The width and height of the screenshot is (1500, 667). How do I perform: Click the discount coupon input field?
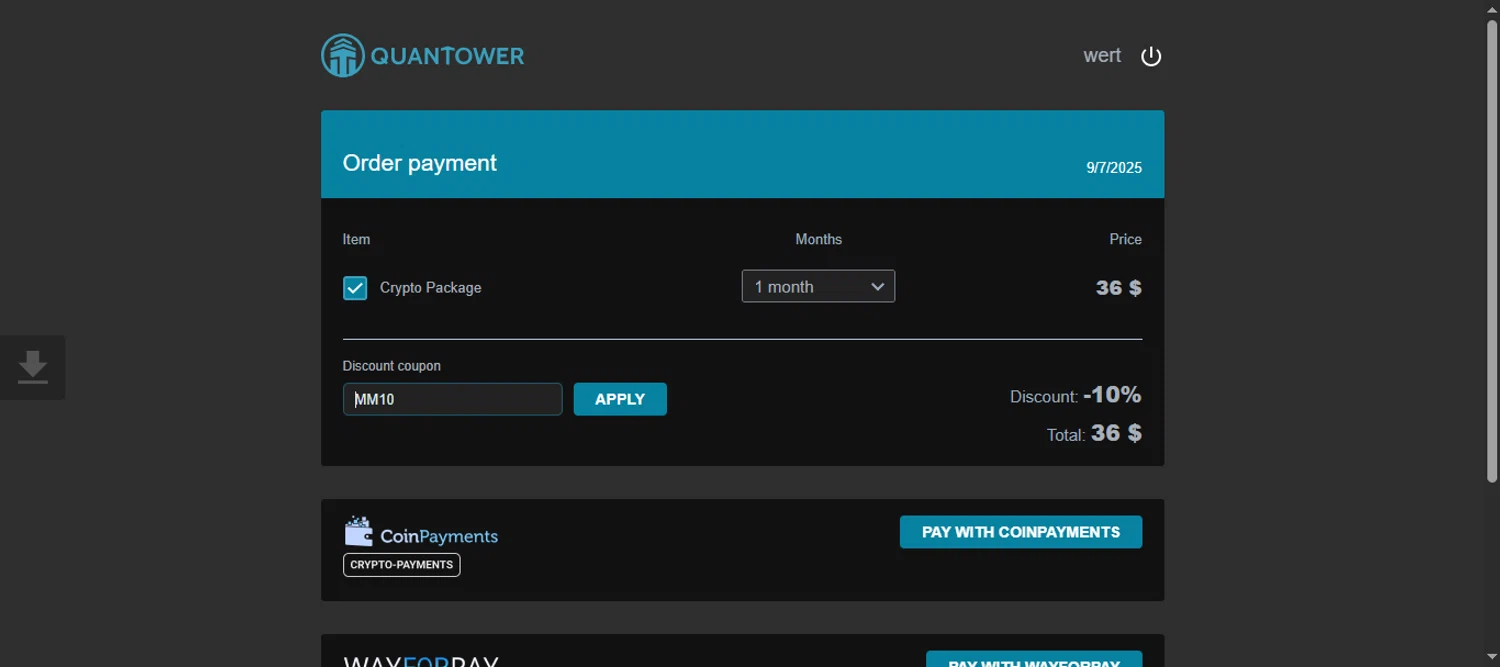point(452,399)
